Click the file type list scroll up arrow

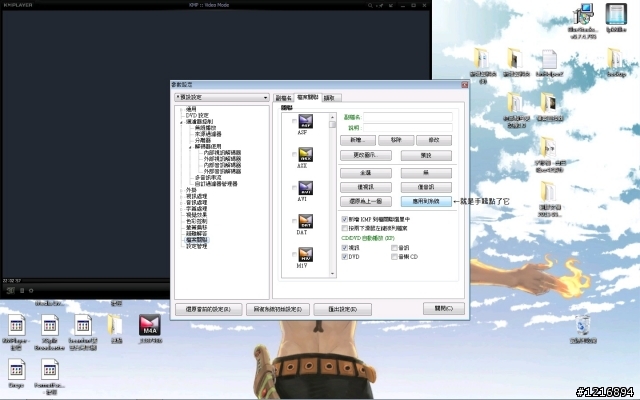[x=332, y=117]
